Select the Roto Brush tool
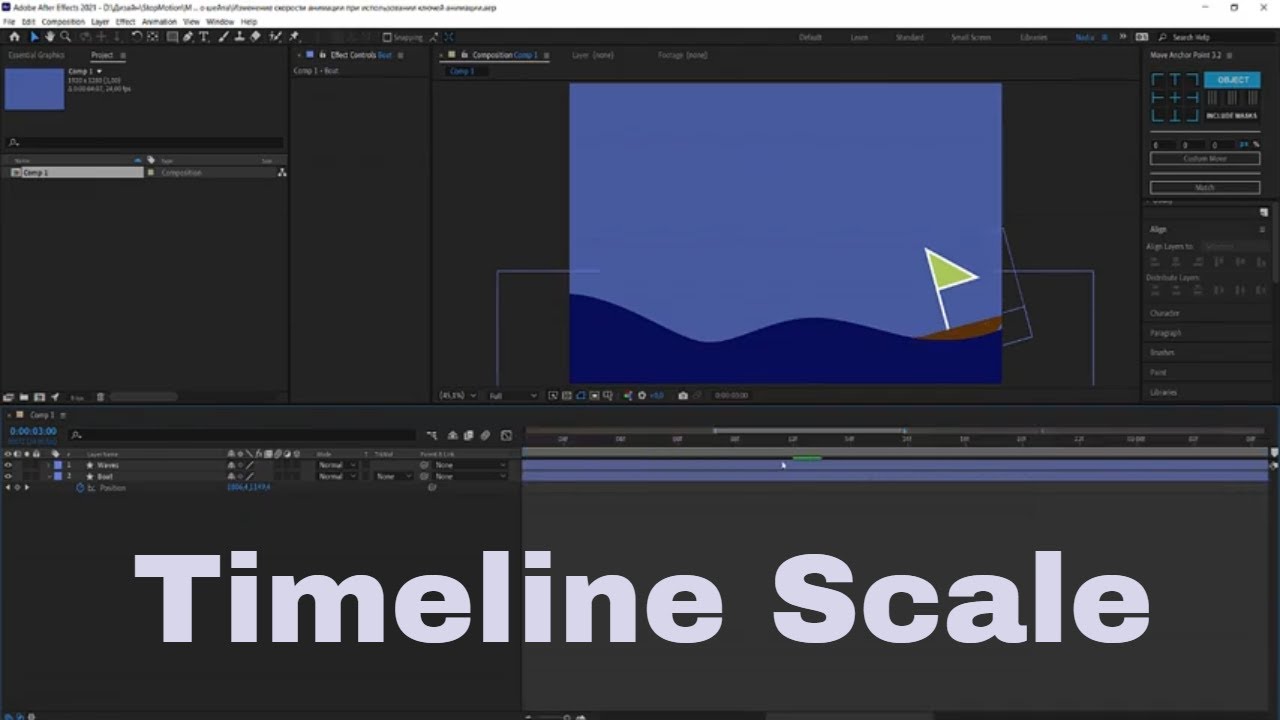Screen dimensions: 1280x720 click(x=274, y=37)
